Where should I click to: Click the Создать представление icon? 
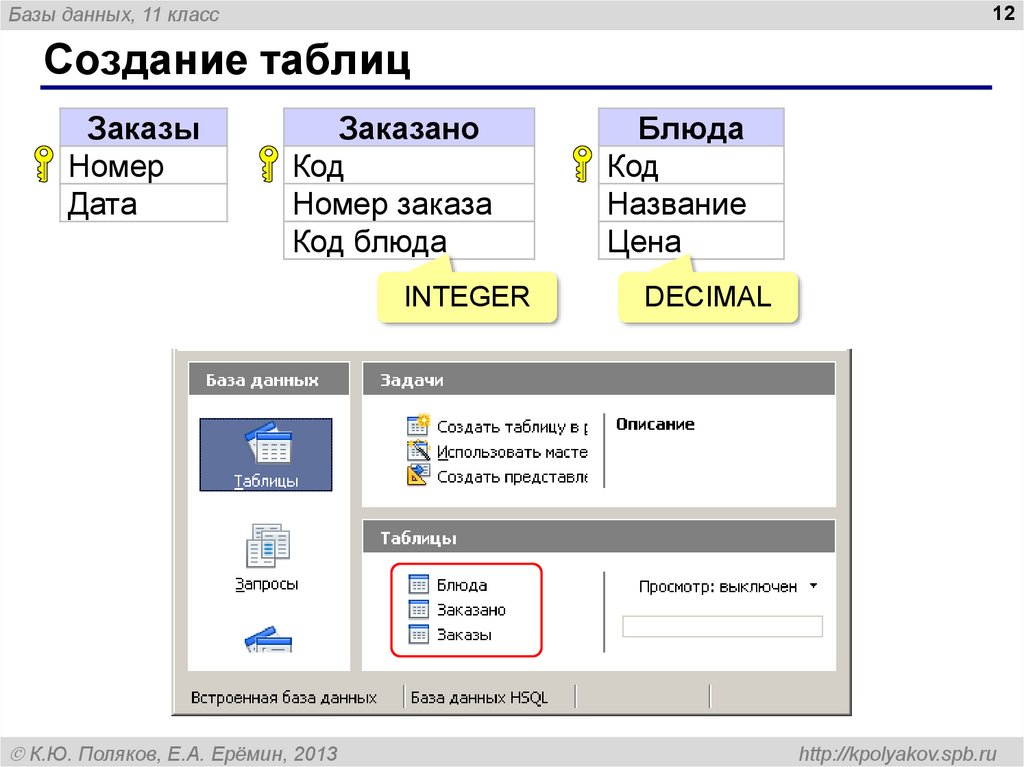pos(419,475)
